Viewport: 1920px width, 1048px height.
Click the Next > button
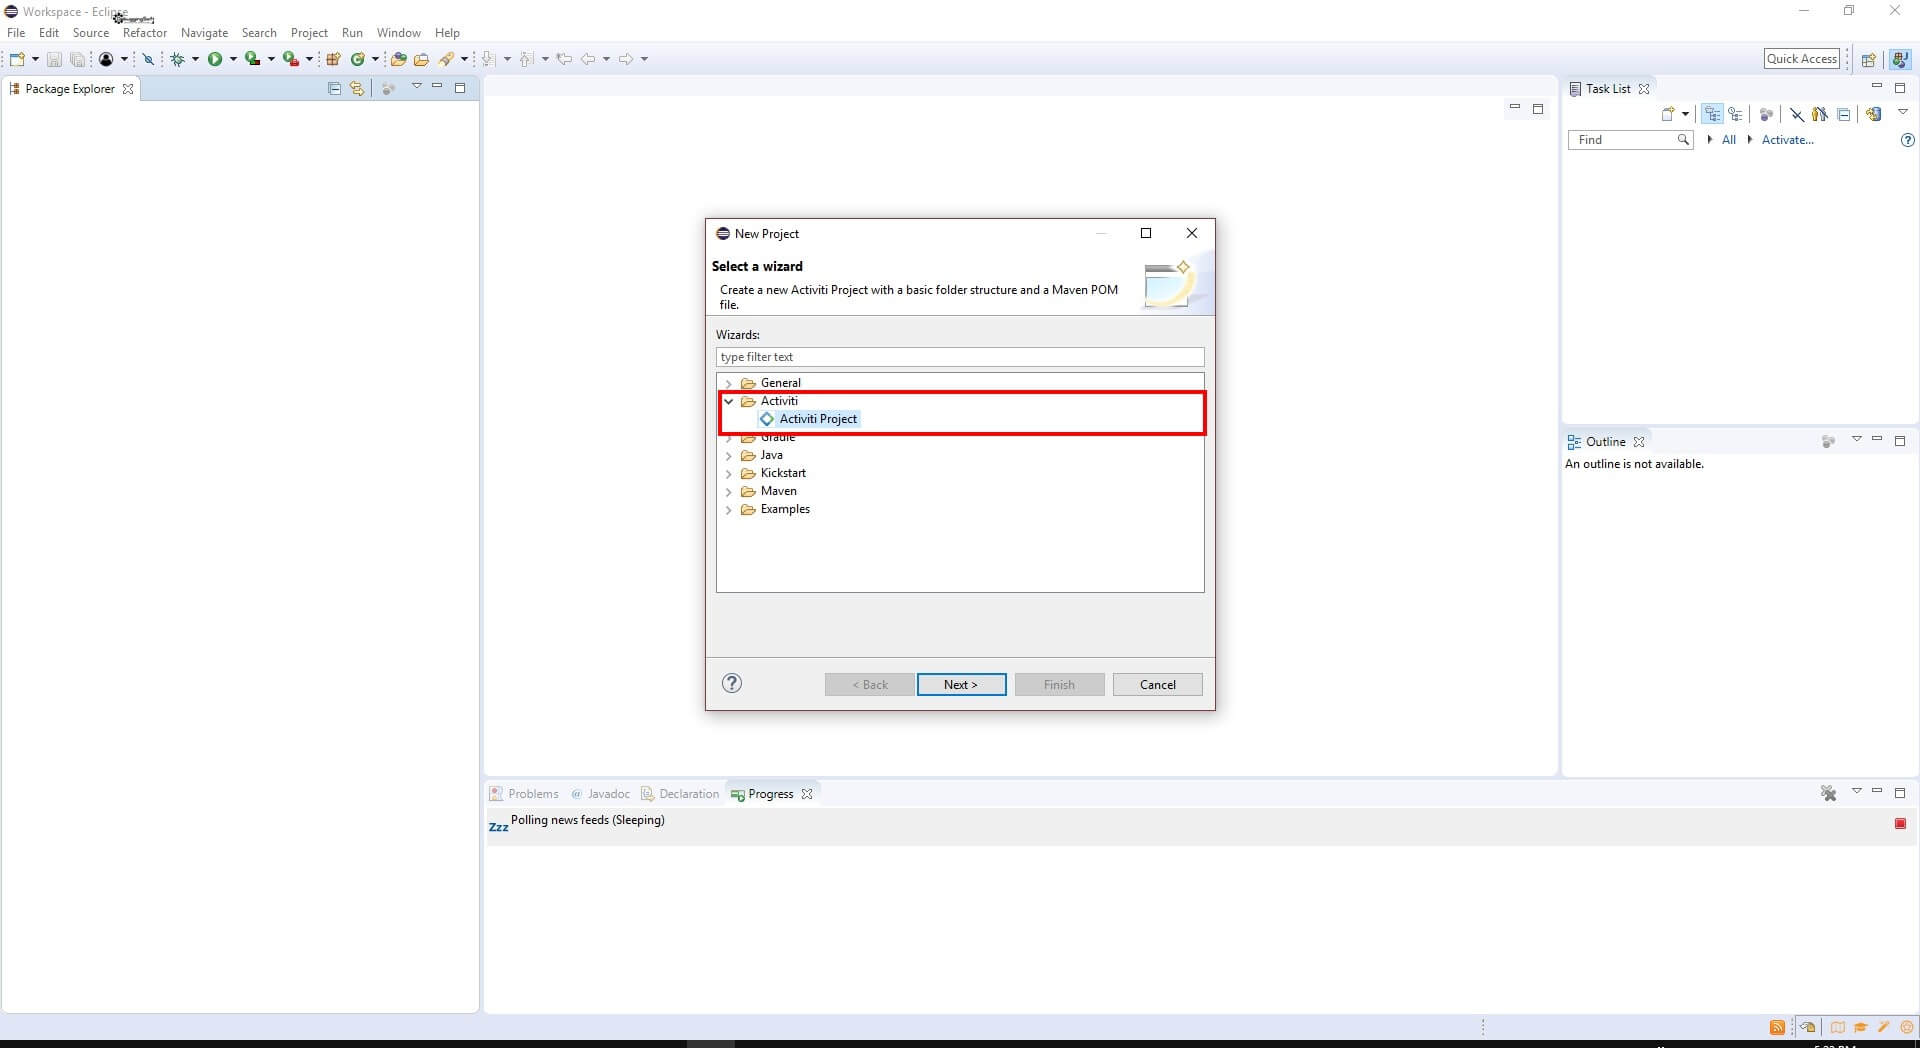coord(961,684)
